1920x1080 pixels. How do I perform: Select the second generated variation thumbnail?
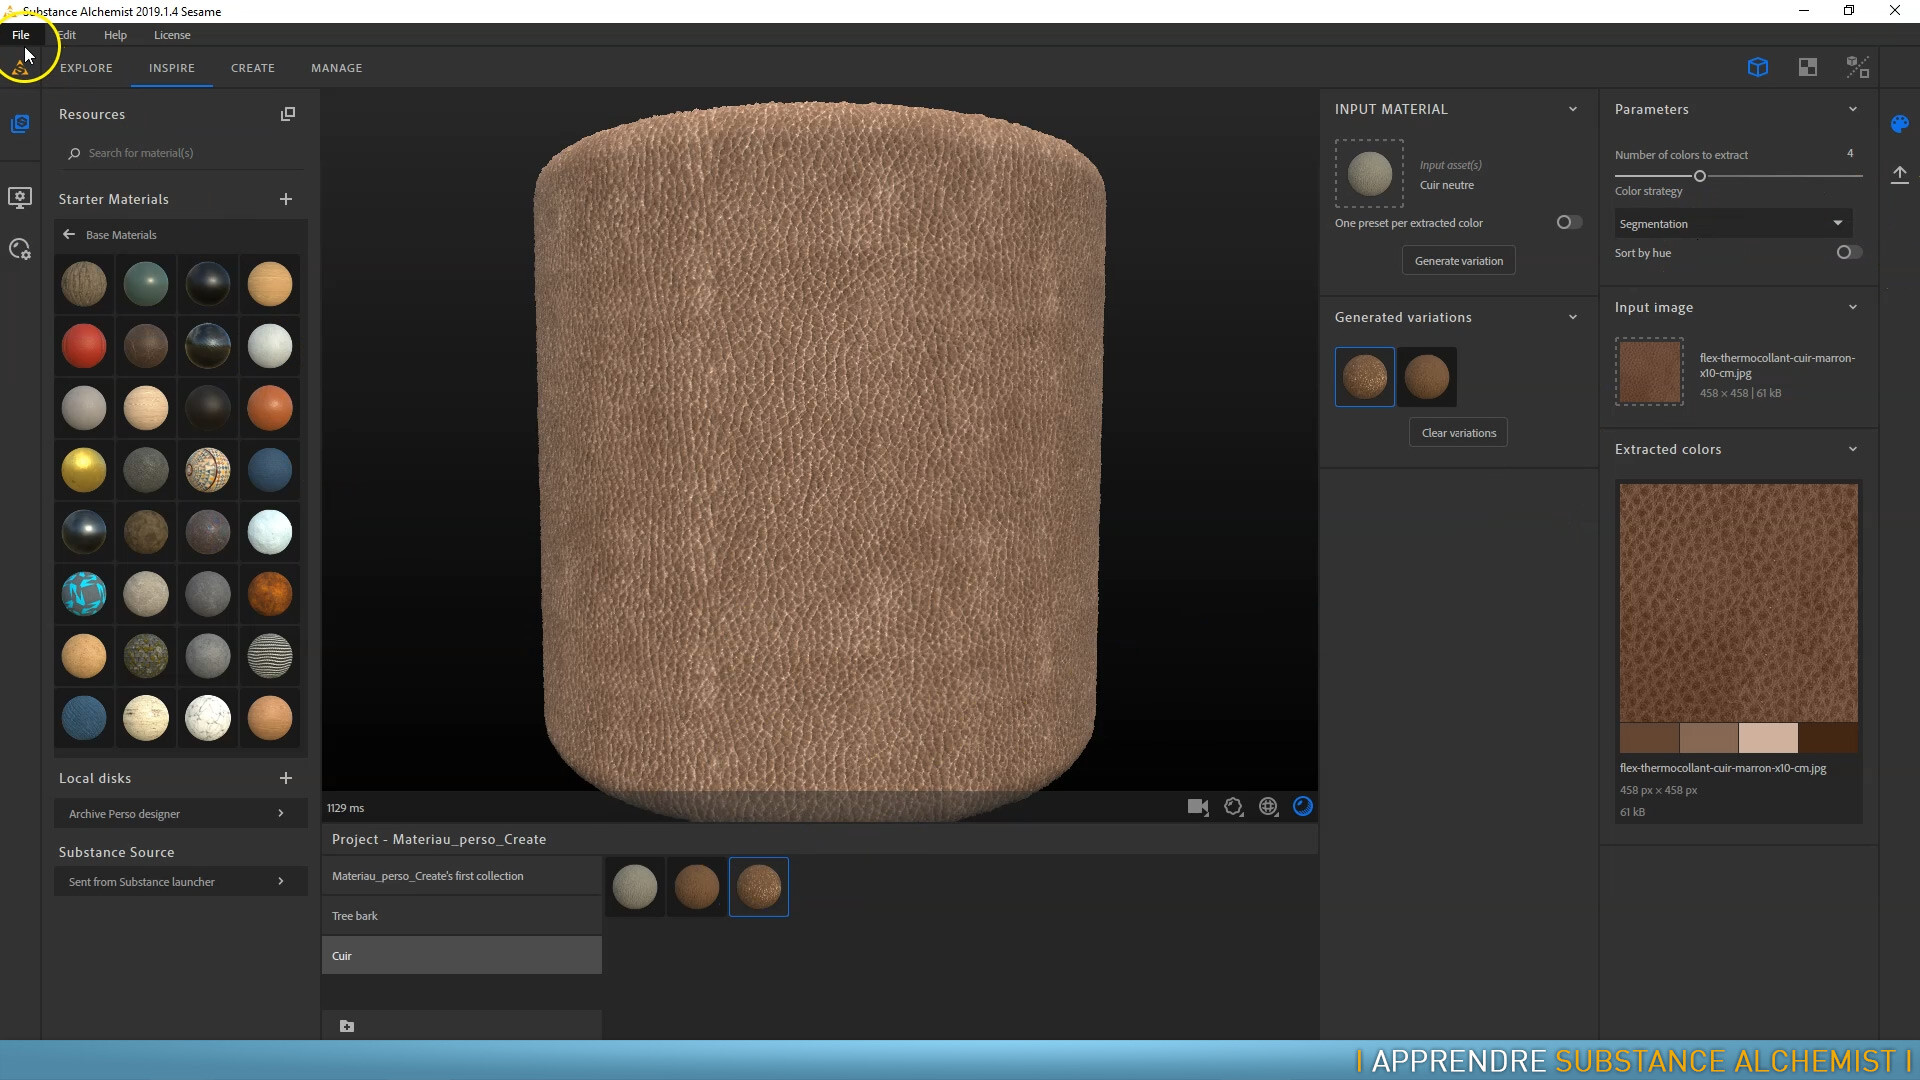pyautogui.click(x=1427, y=377)
